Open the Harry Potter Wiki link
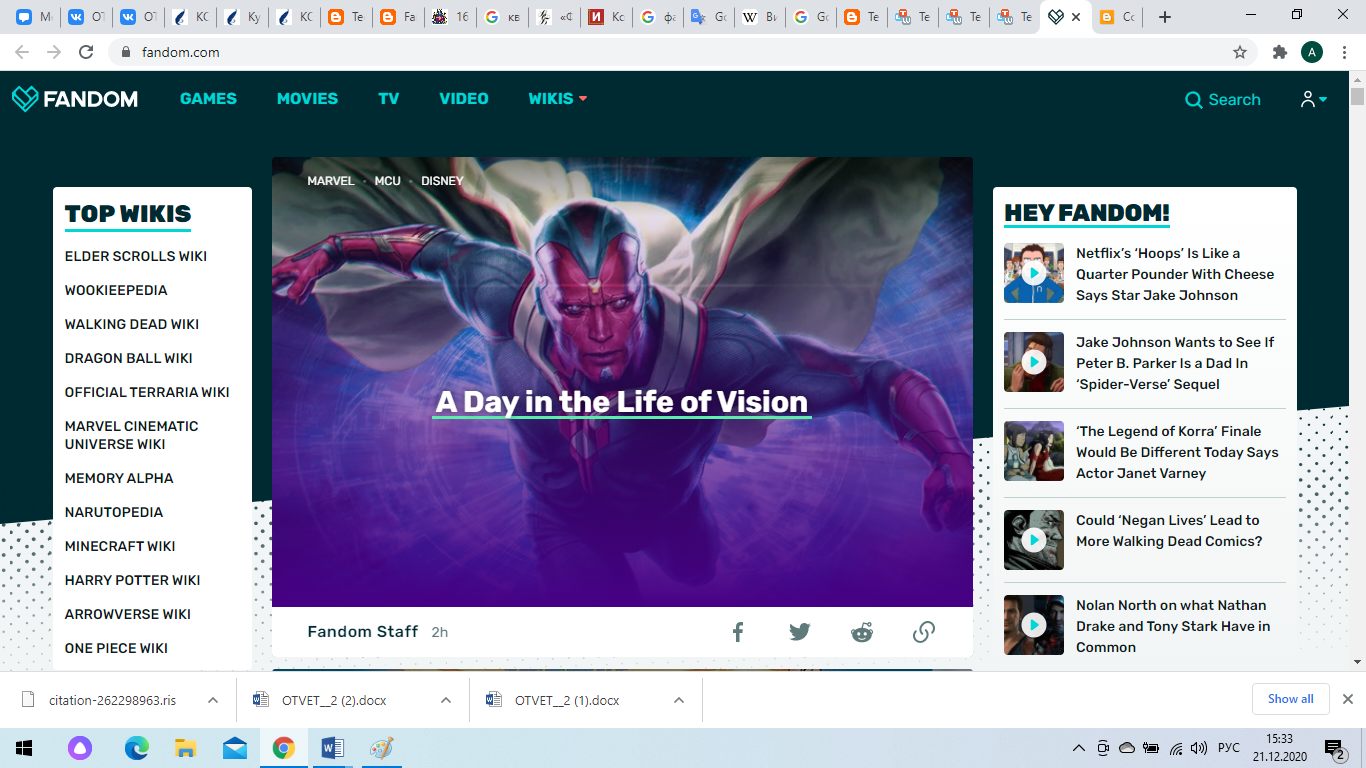 [x=133, y=580]
